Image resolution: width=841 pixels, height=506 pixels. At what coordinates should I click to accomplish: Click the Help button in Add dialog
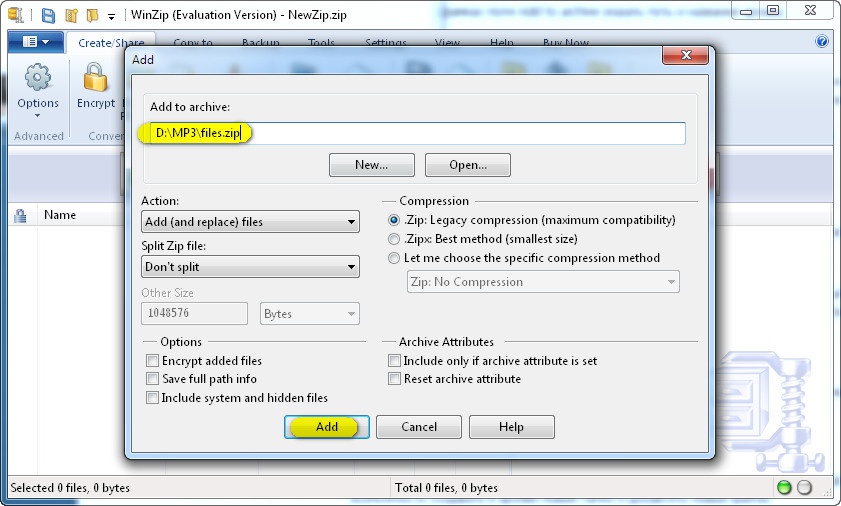click(511, 427)
